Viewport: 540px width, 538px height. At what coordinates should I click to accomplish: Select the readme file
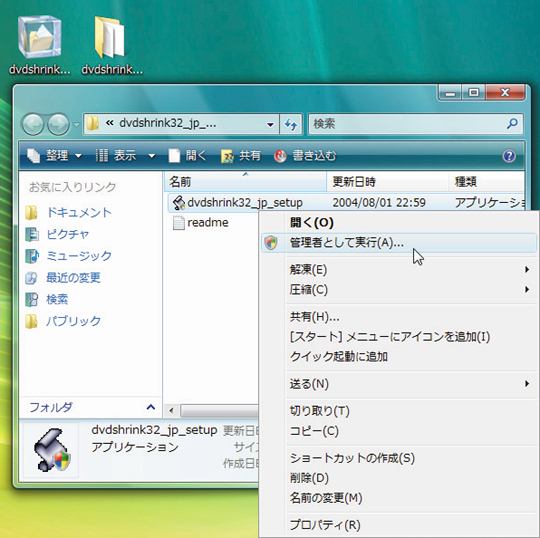200,223
